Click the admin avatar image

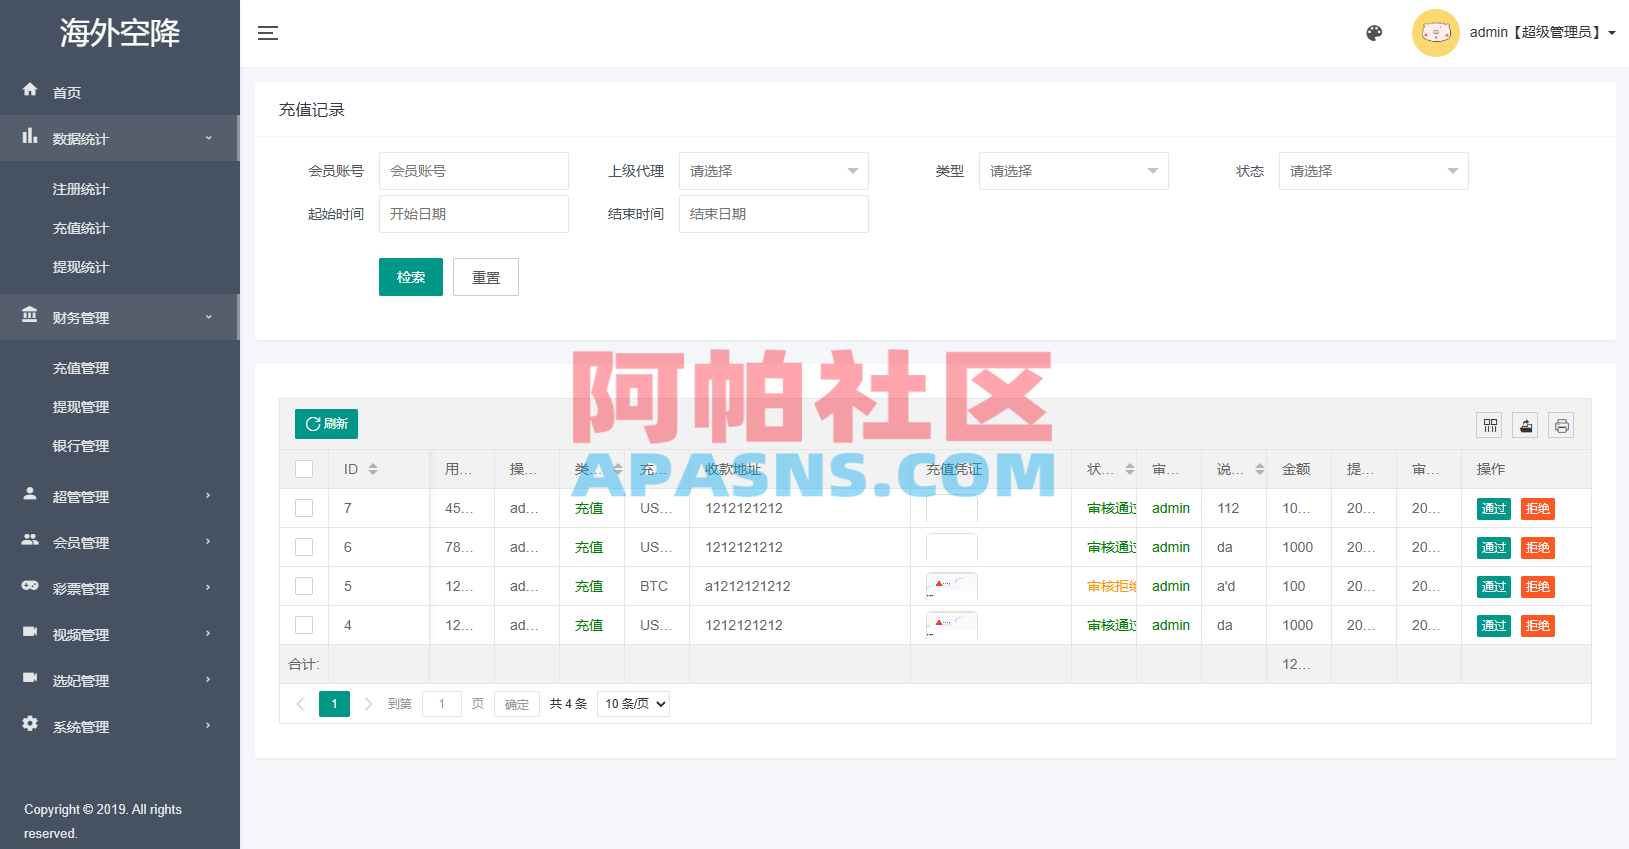click(1435, 33)
